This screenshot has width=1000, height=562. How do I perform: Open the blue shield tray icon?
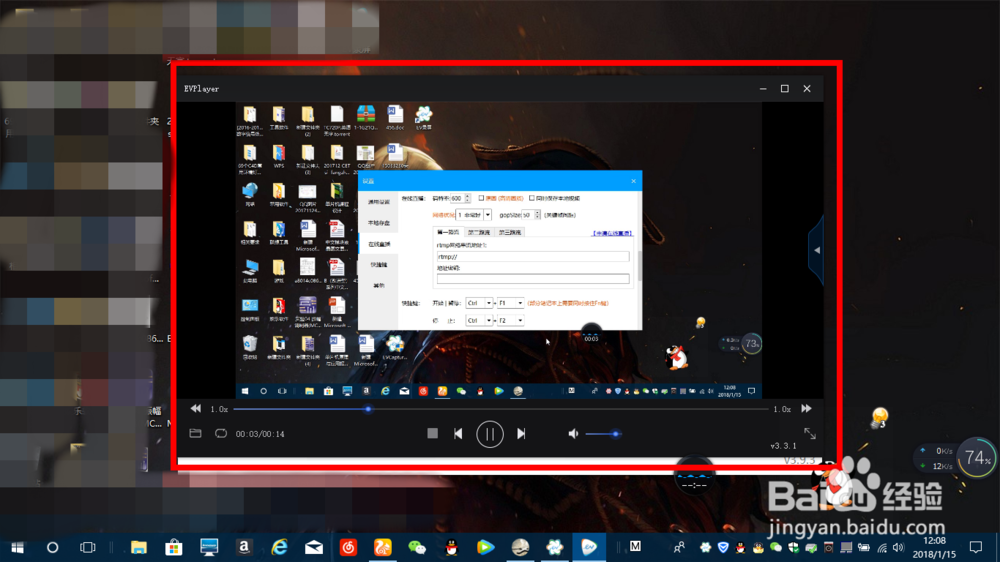723,547
